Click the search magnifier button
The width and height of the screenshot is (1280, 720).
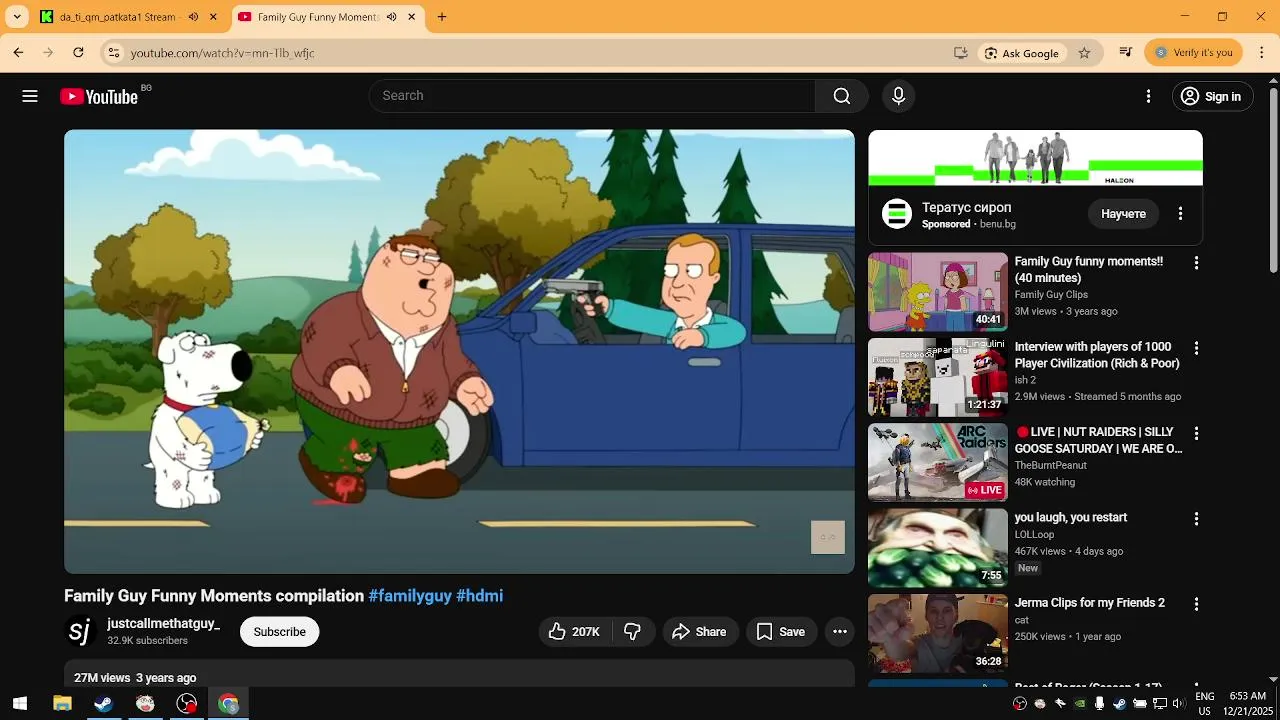click(842, 96)
